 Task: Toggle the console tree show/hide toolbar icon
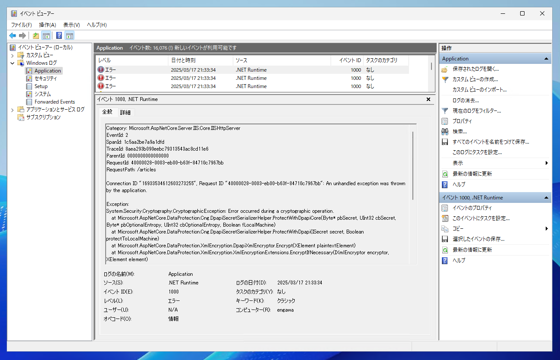[x=46, y=36]
